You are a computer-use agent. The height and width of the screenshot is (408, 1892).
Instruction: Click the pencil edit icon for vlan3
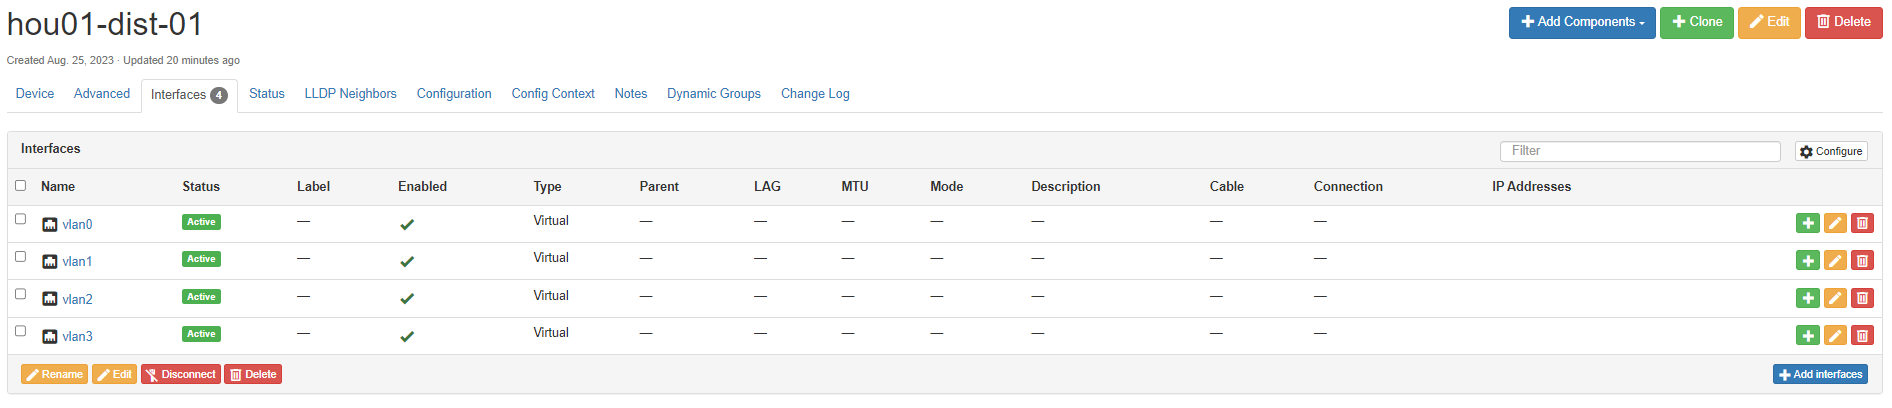click(1835, 336)
